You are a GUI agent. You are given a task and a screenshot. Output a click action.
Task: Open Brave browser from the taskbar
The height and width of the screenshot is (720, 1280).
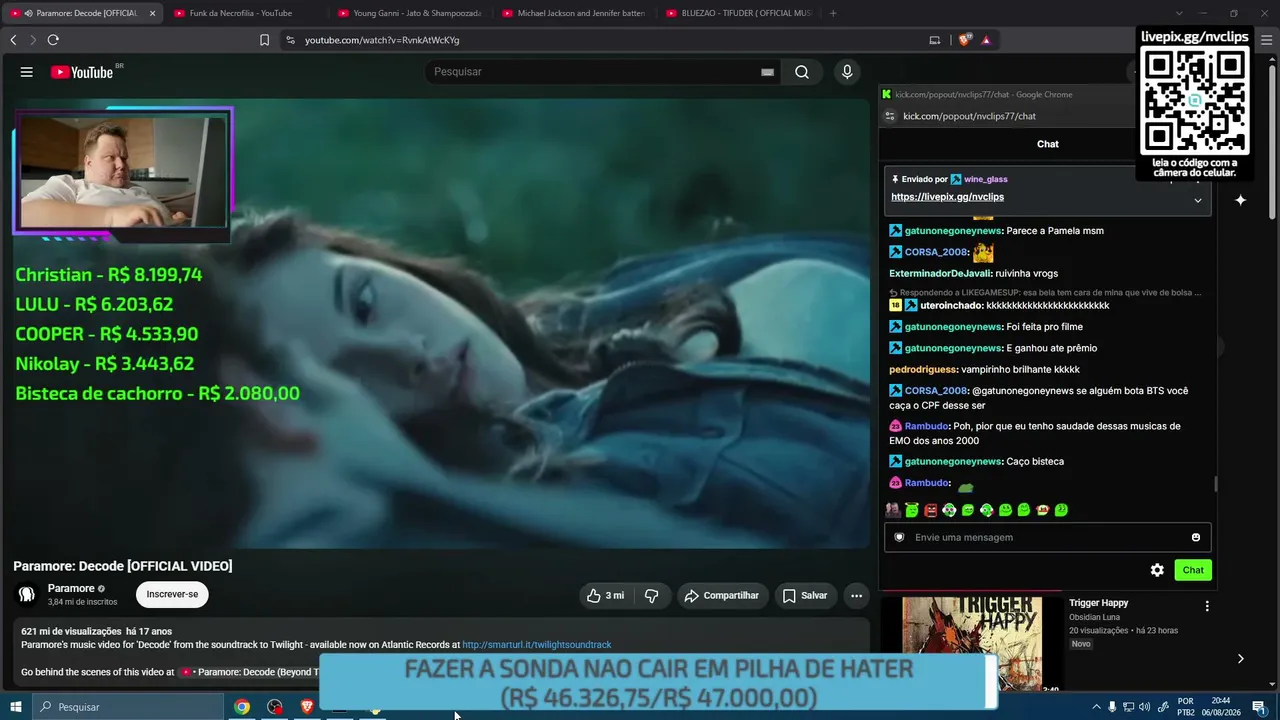point(307,707)
